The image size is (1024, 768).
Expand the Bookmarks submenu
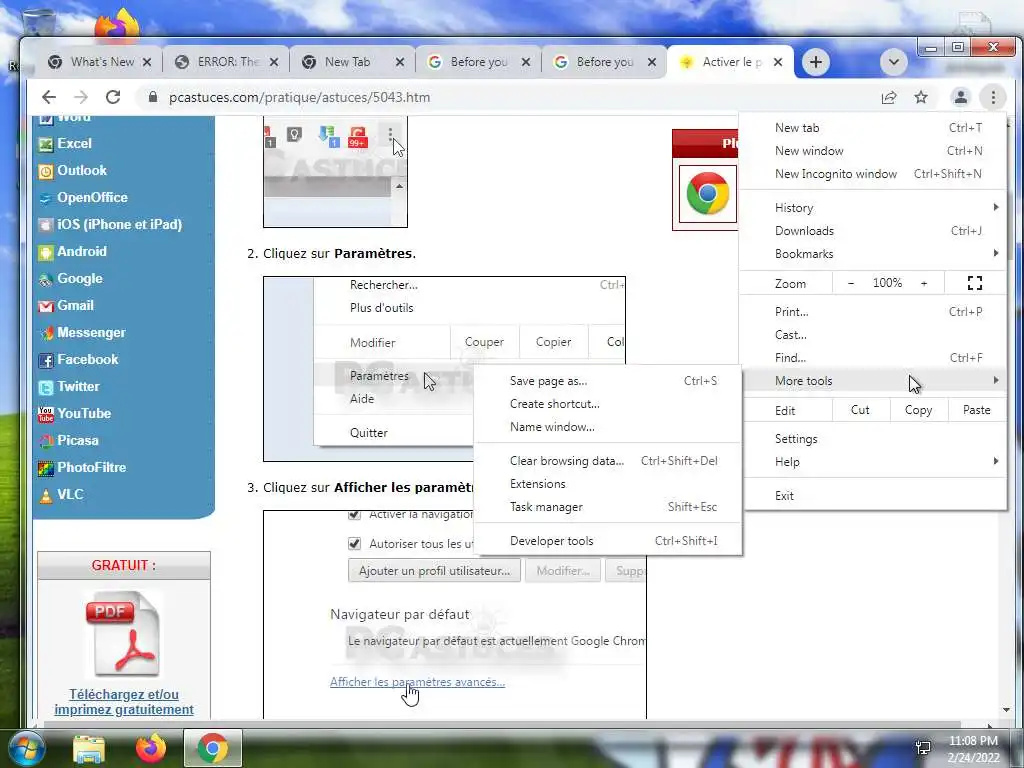875,253
